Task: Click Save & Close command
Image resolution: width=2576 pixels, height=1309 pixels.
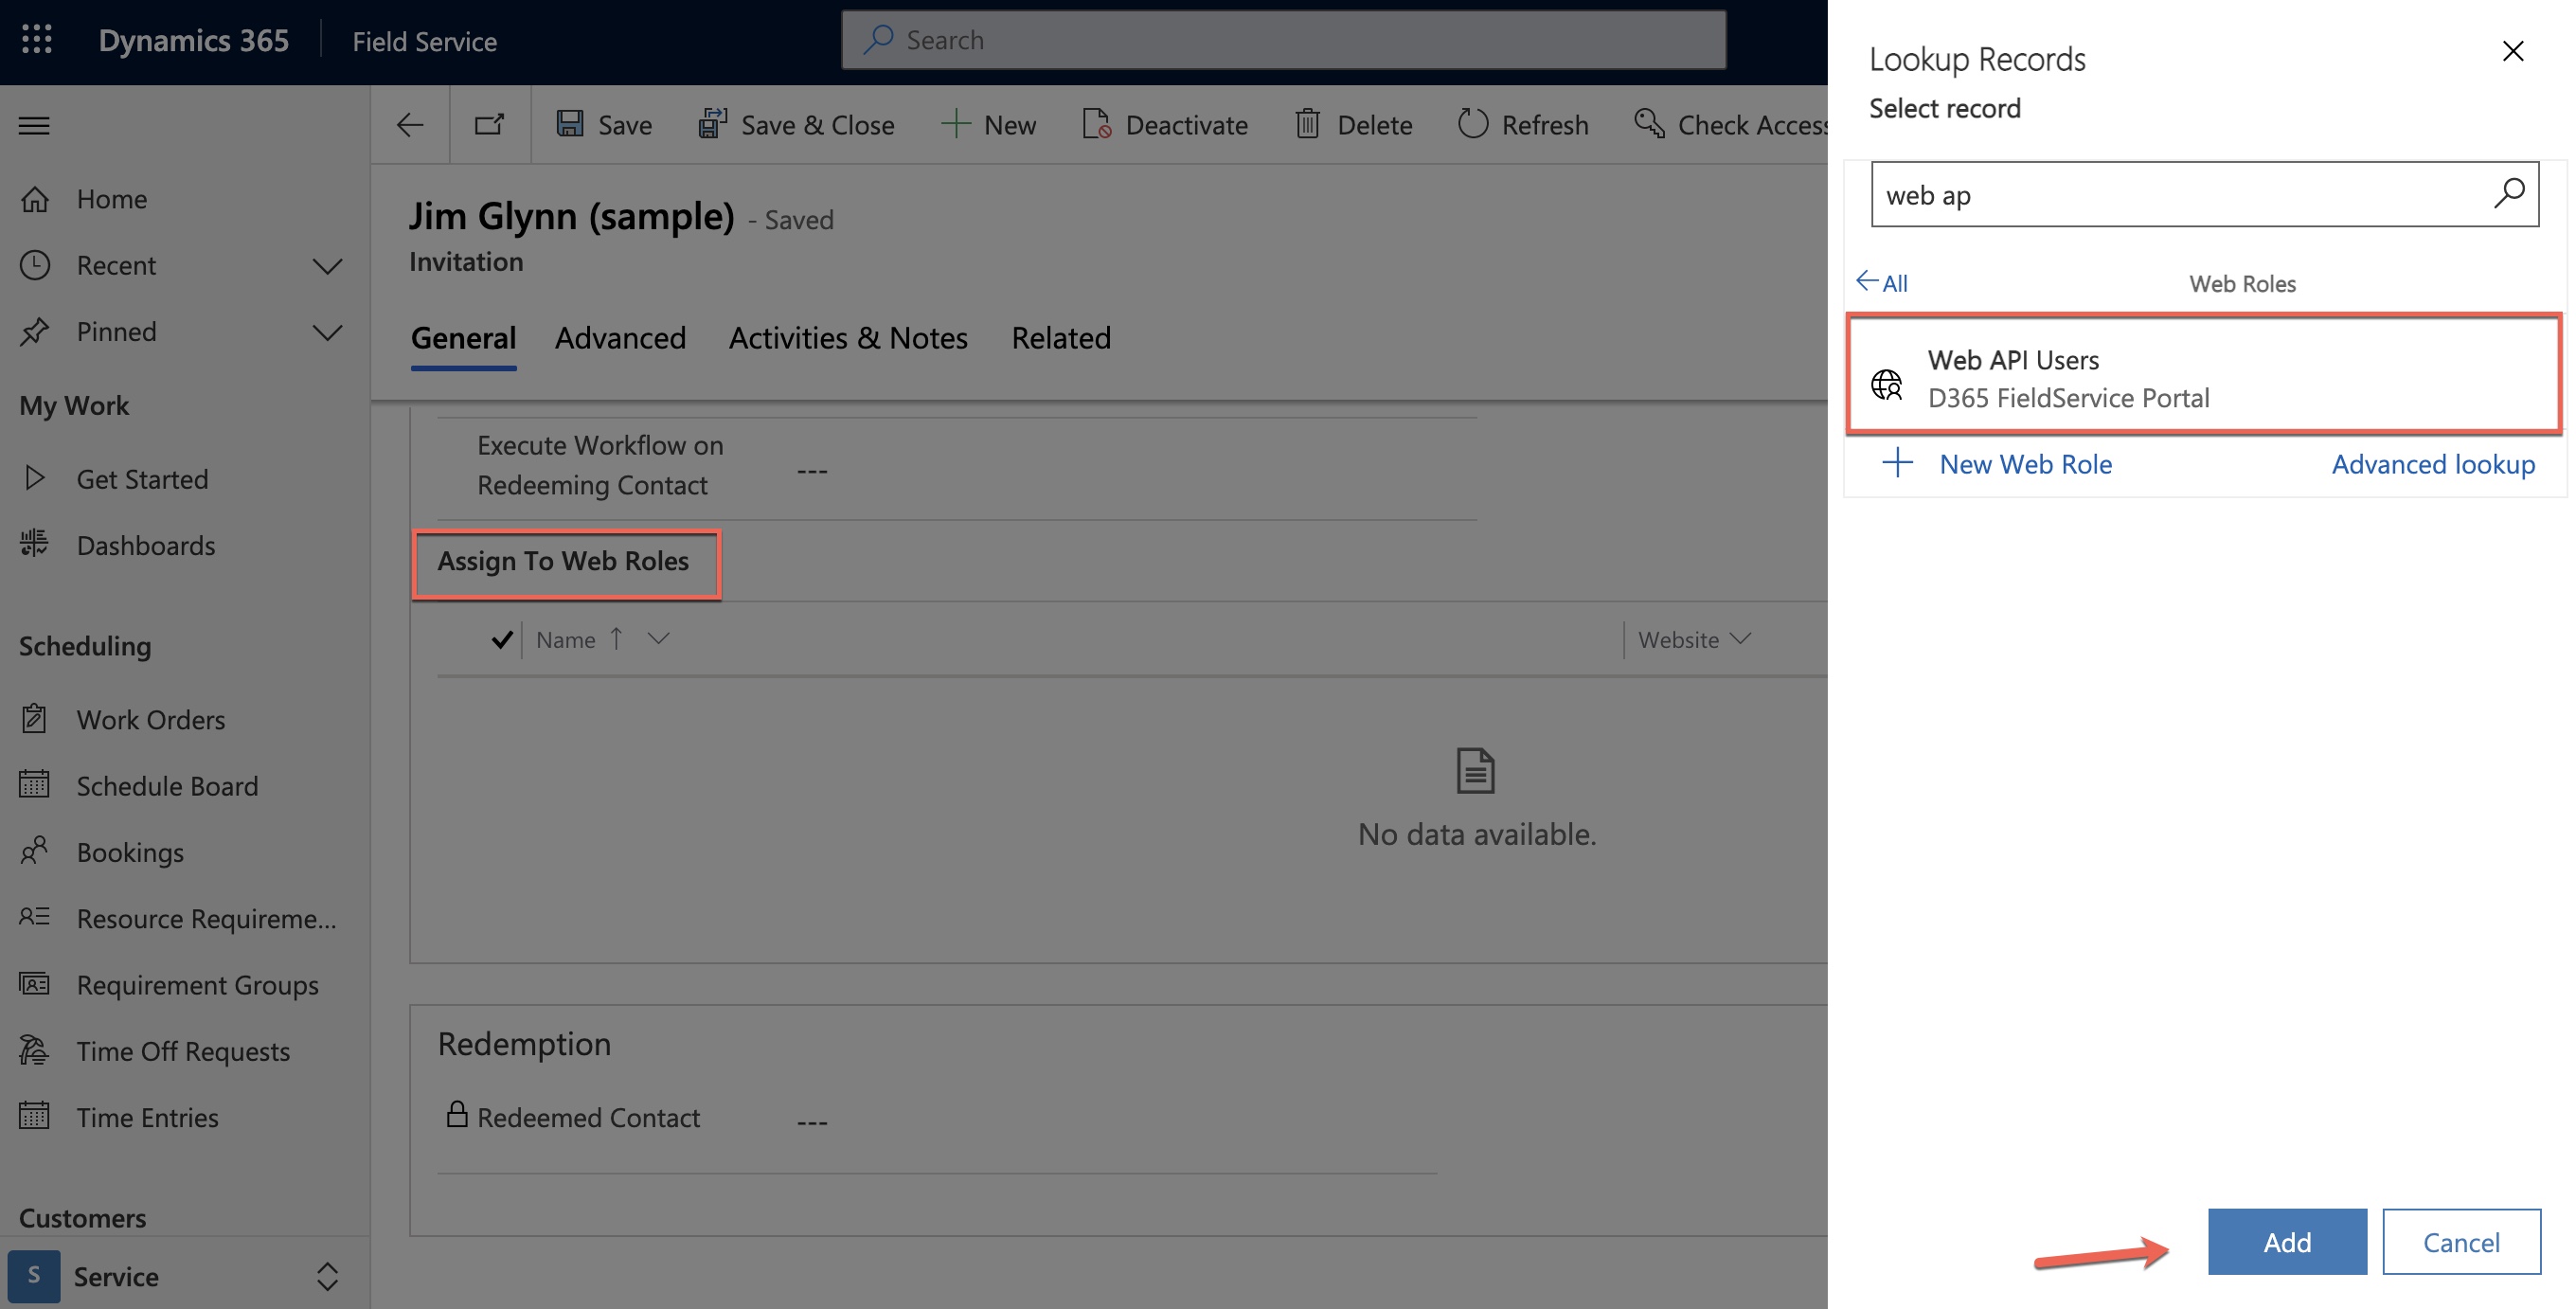Action: 796,125
